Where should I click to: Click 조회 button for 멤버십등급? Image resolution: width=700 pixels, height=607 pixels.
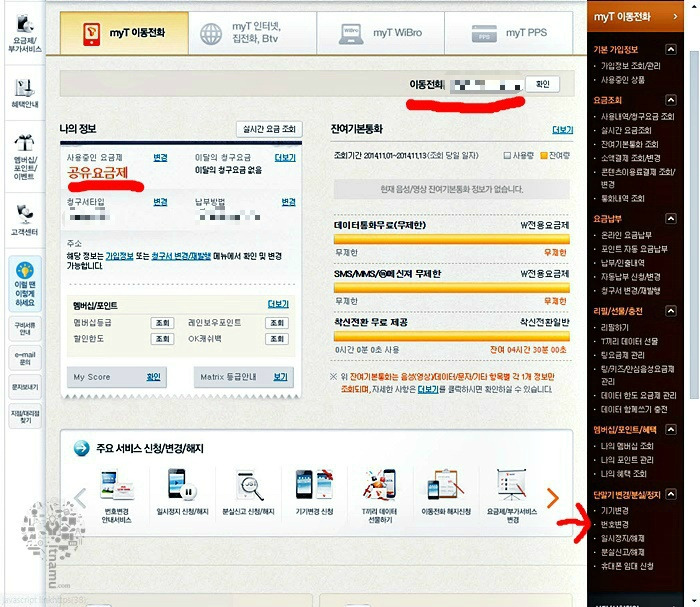pos(162,323)
